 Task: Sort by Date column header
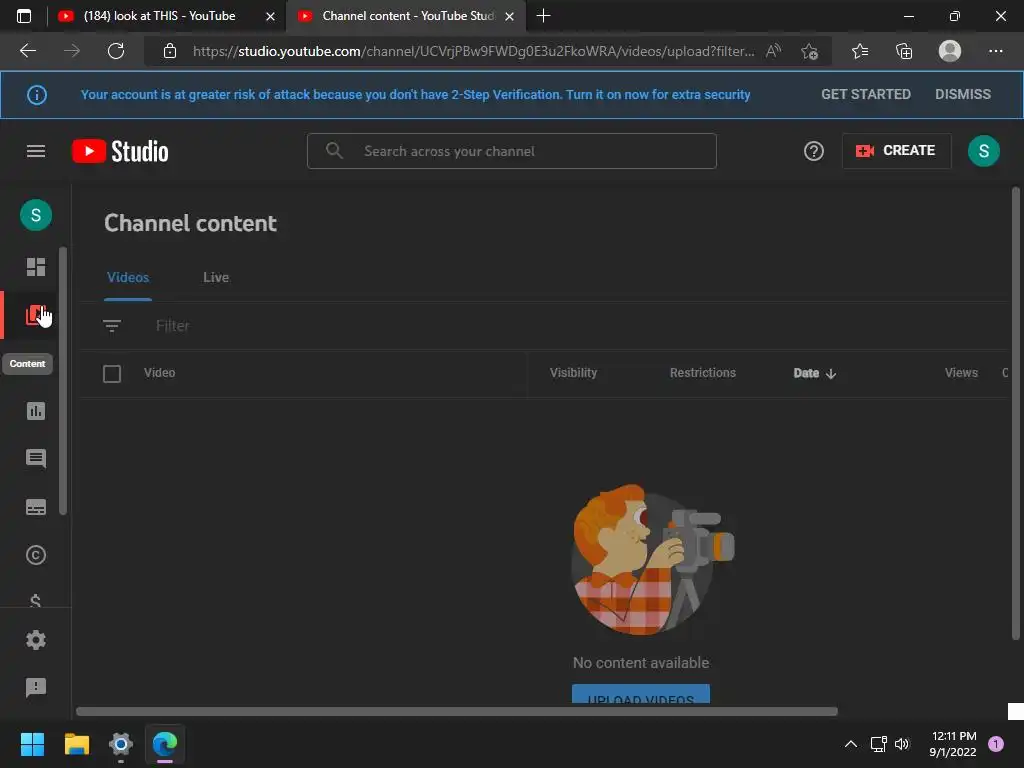(x=814, y=373)
